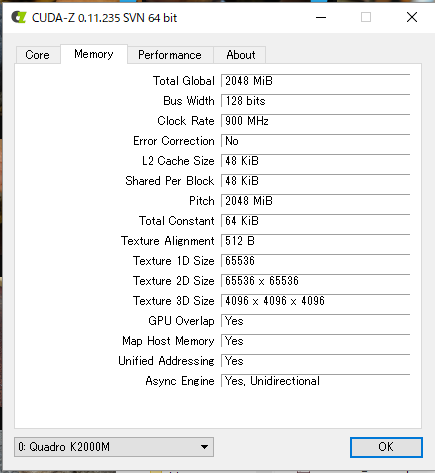Click the Pitch label
The height and width of the screenshot is (473, 435).
coord(202,201)
